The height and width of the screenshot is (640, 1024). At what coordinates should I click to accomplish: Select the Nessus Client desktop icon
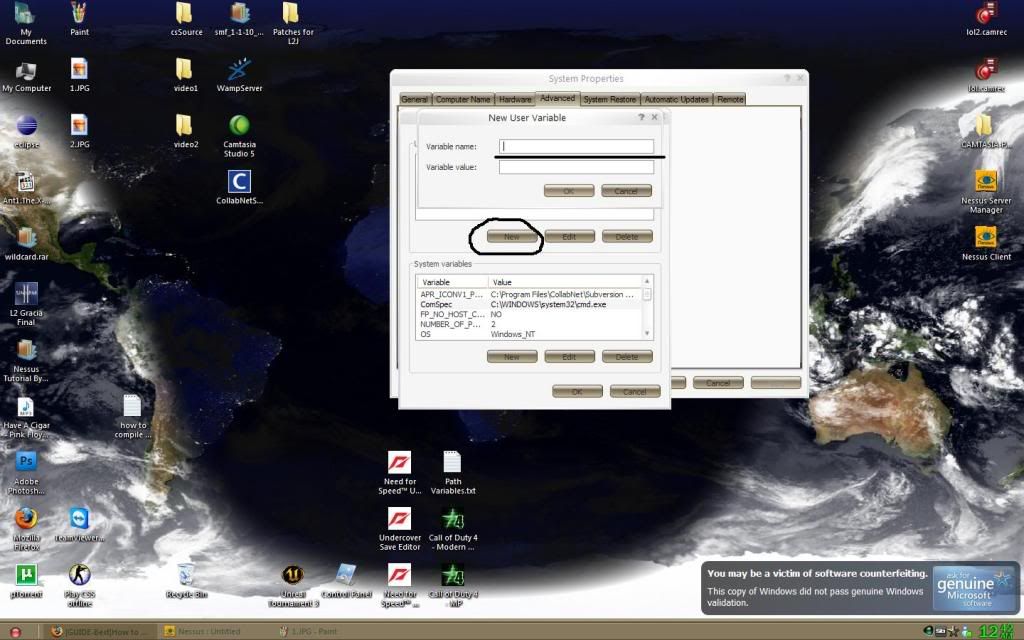(x=986, y=238)
